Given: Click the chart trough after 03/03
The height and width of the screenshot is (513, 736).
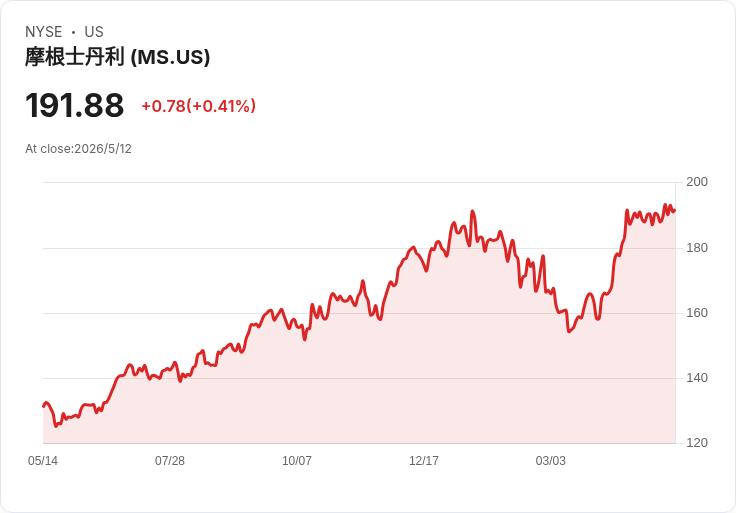Looking at the screenshot, I should point(569,331).
